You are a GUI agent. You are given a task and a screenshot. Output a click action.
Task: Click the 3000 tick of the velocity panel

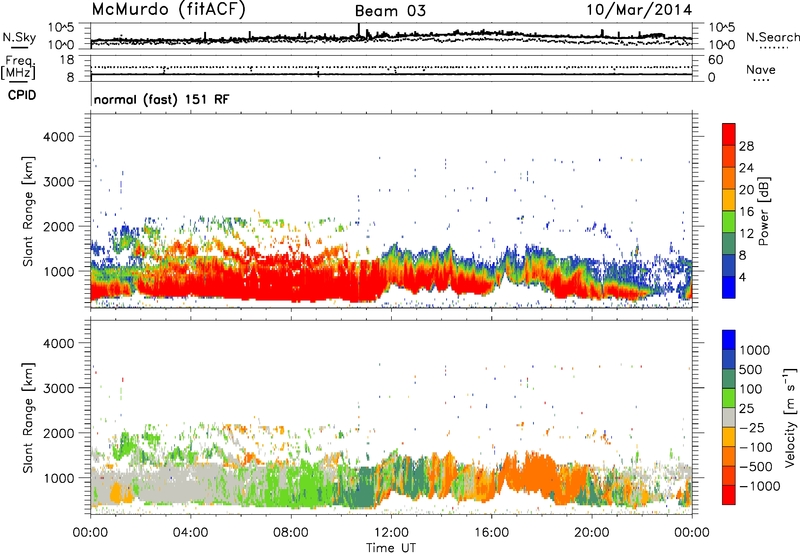[x=58, y=388]
